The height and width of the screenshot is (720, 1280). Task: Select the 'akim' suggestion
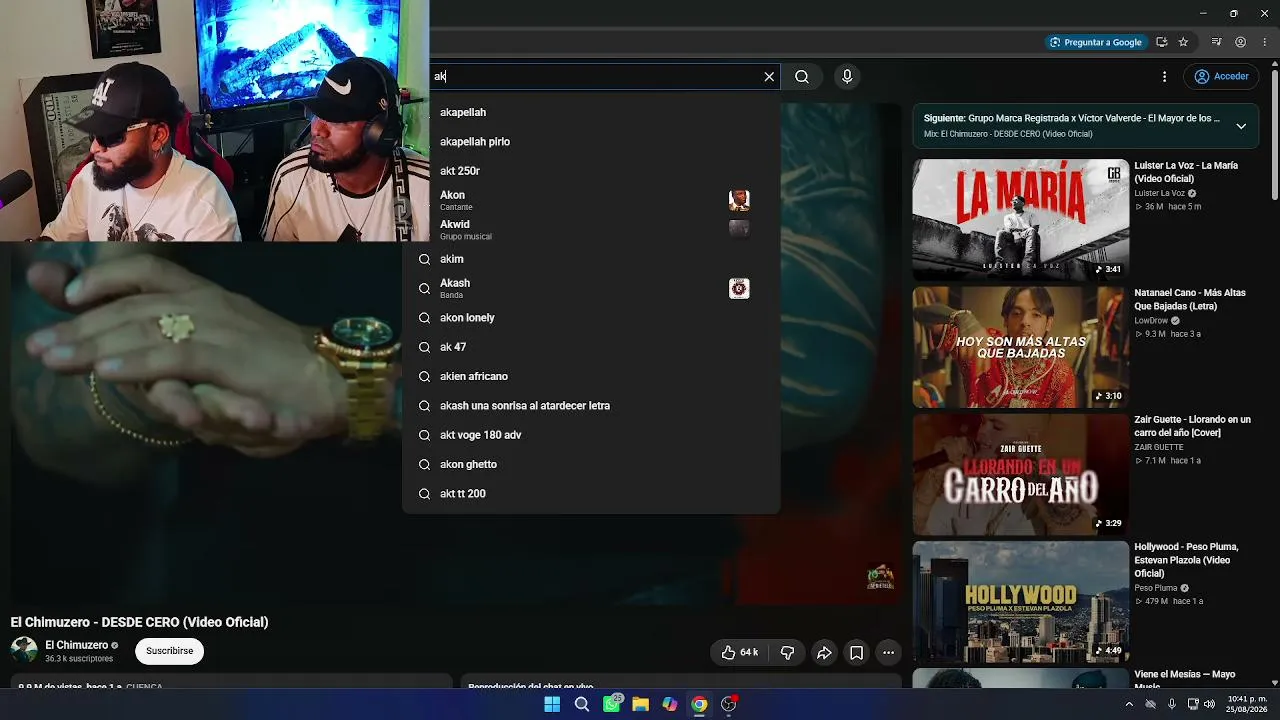click(591, 259)
